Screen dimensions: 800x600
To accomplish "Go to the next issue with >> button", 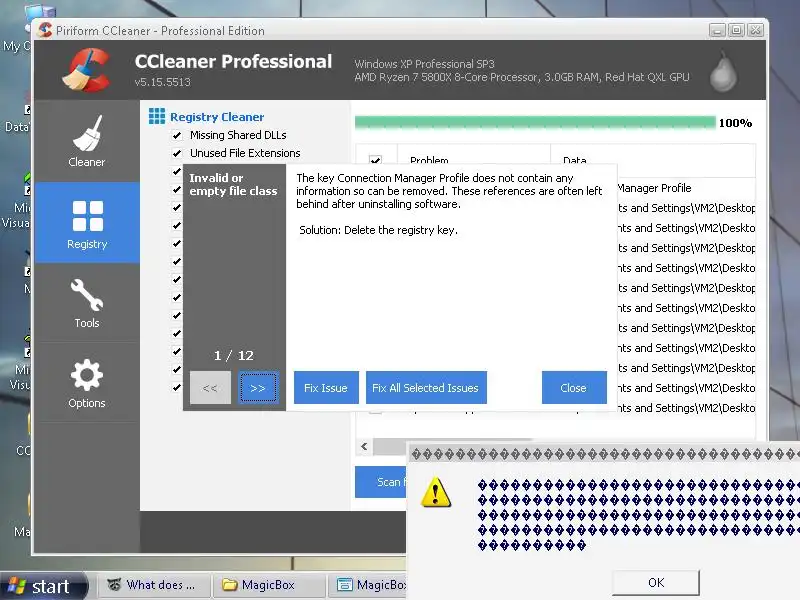I will coord(258,388).
